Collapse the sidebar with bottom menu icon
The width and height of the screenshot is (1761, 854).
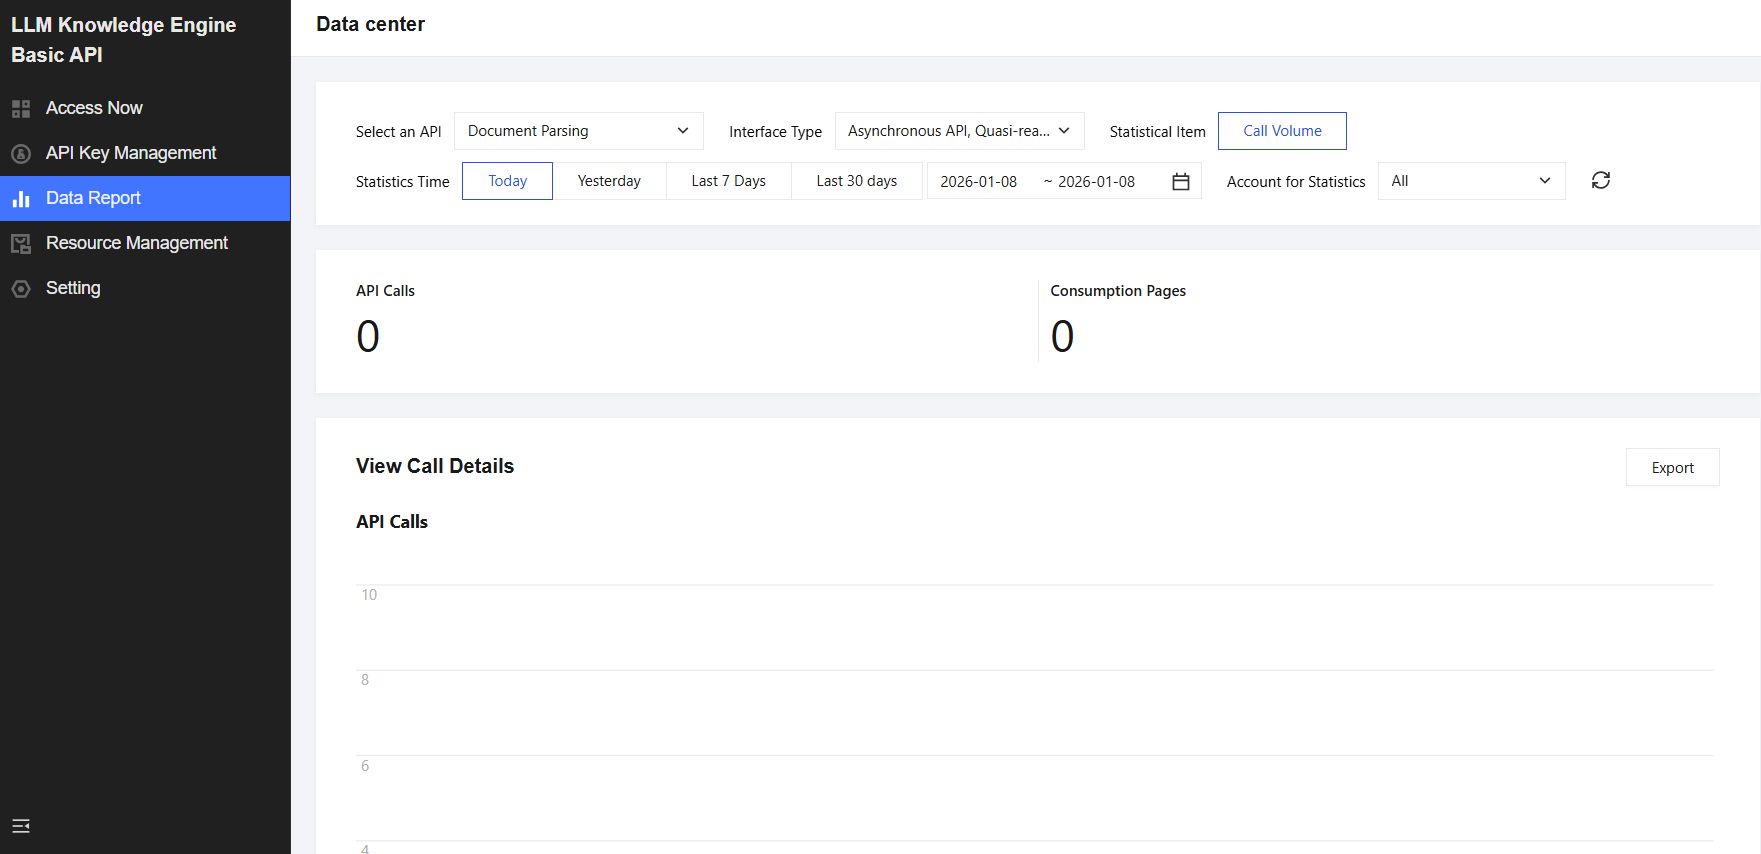click(21, 826)
